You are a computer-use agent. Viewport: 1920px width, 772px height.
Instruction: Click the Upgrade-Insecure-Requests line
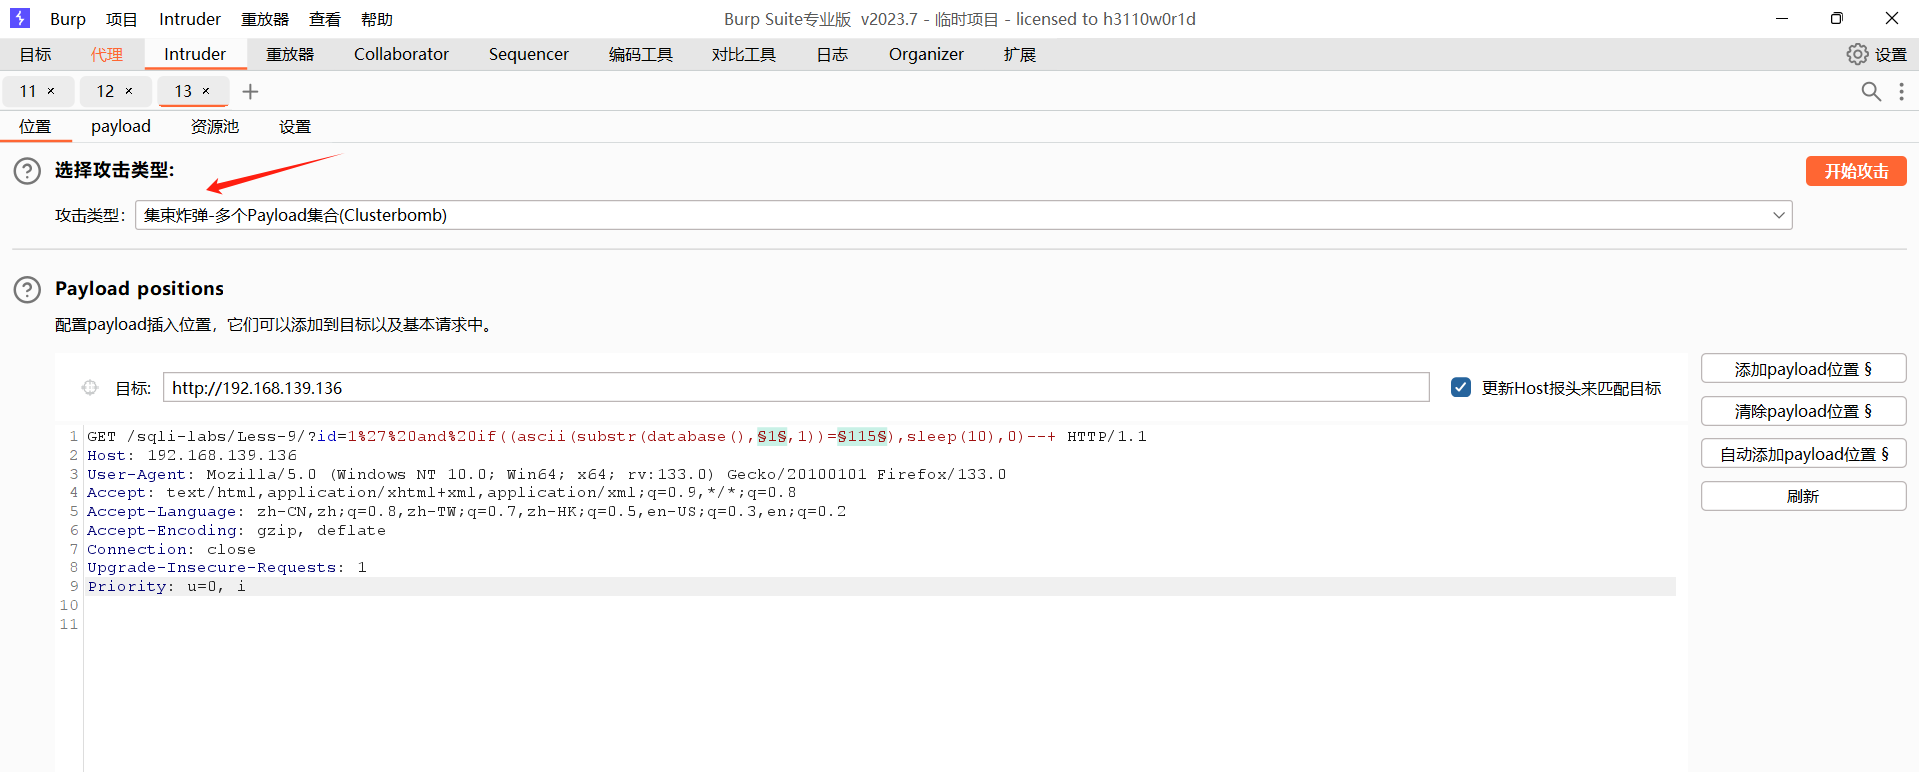[x=227, y=567]
